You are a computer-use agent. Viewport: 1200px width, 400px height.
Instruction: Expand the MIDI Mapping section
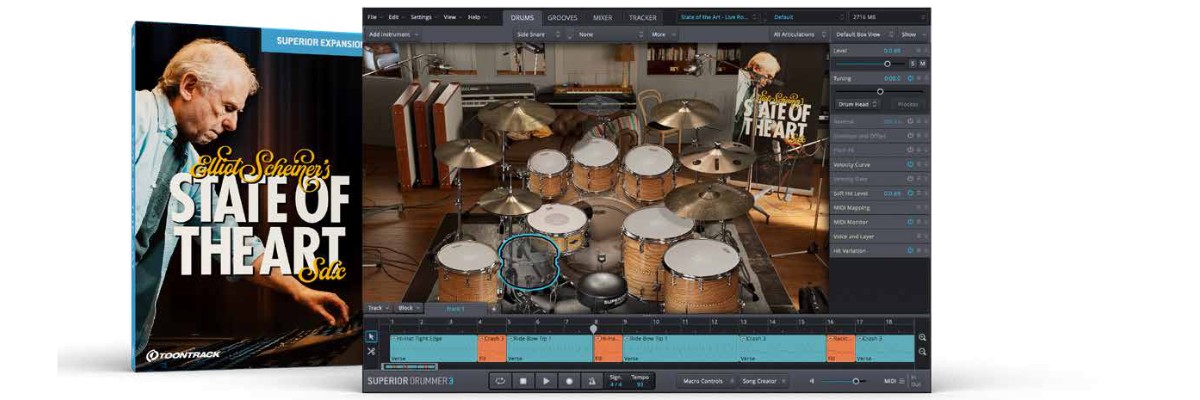click(x=880, y=207)
